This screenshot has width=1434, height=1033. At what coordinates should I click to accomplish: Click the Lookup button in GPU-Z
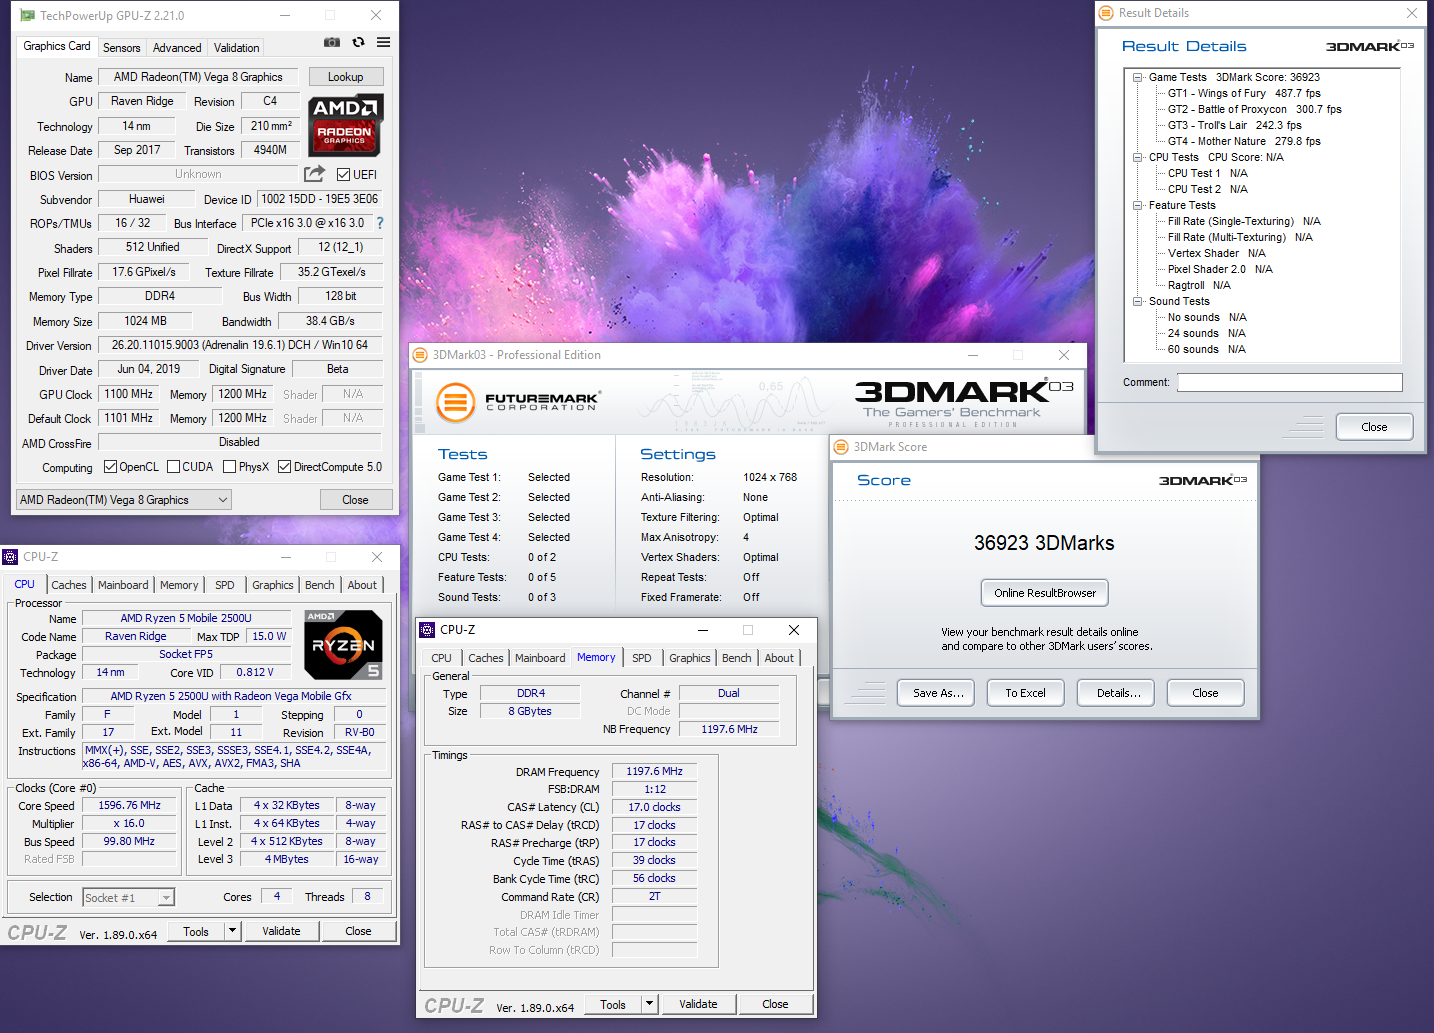[345, 77]
